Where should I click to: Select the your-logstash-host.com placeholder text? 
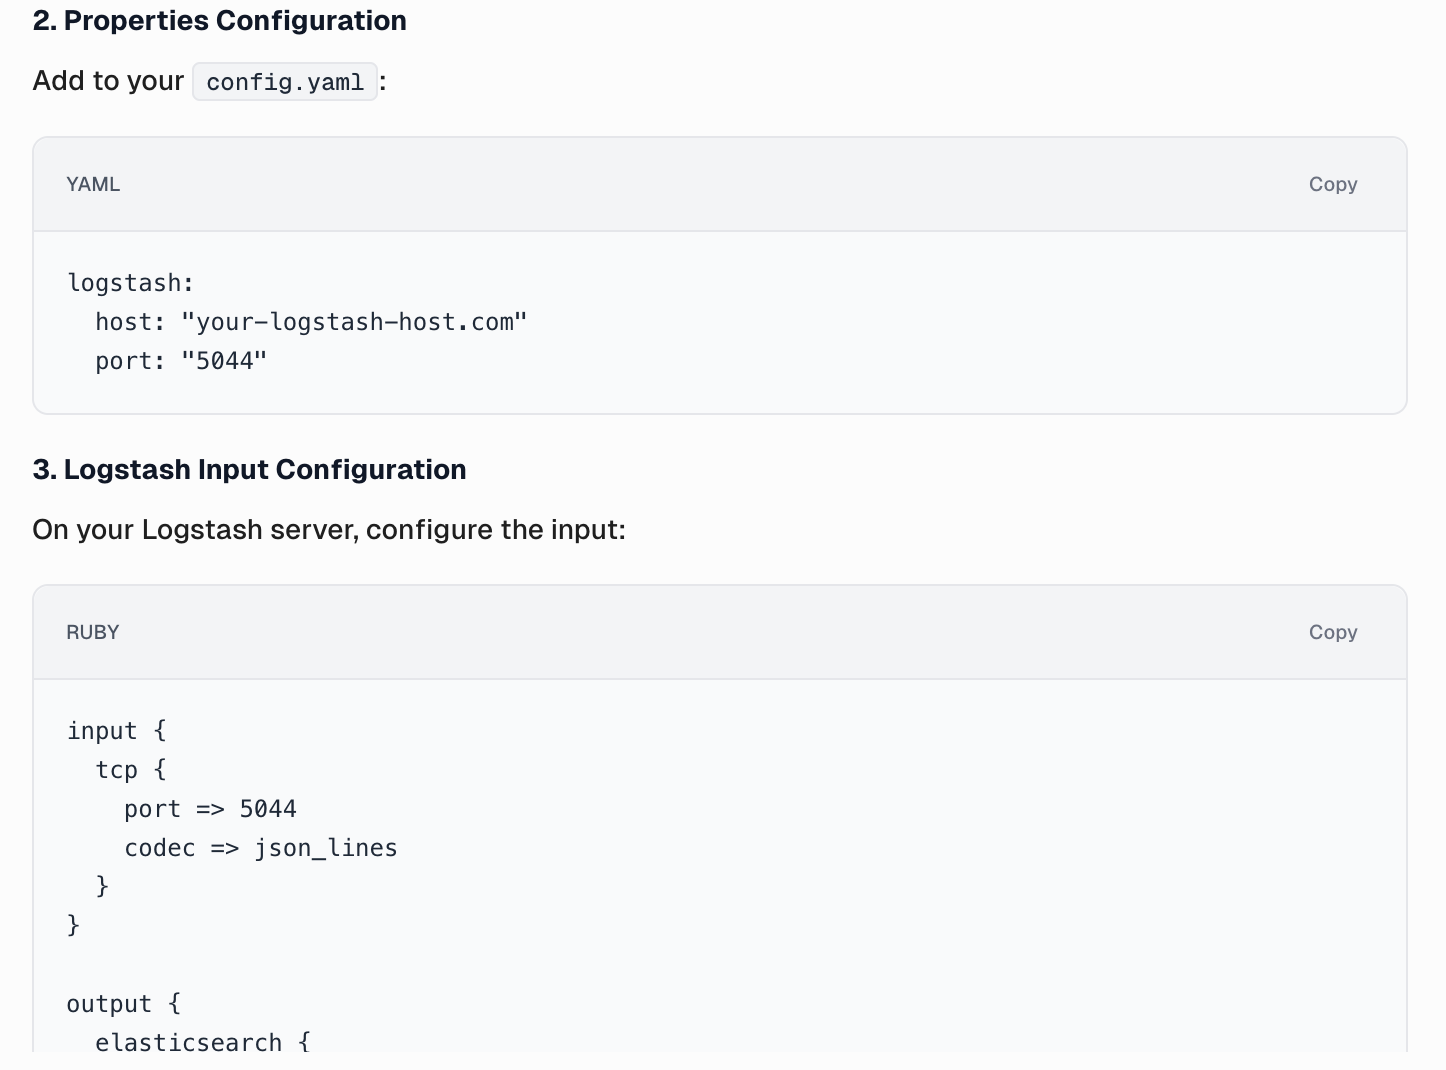click(355, 321)
